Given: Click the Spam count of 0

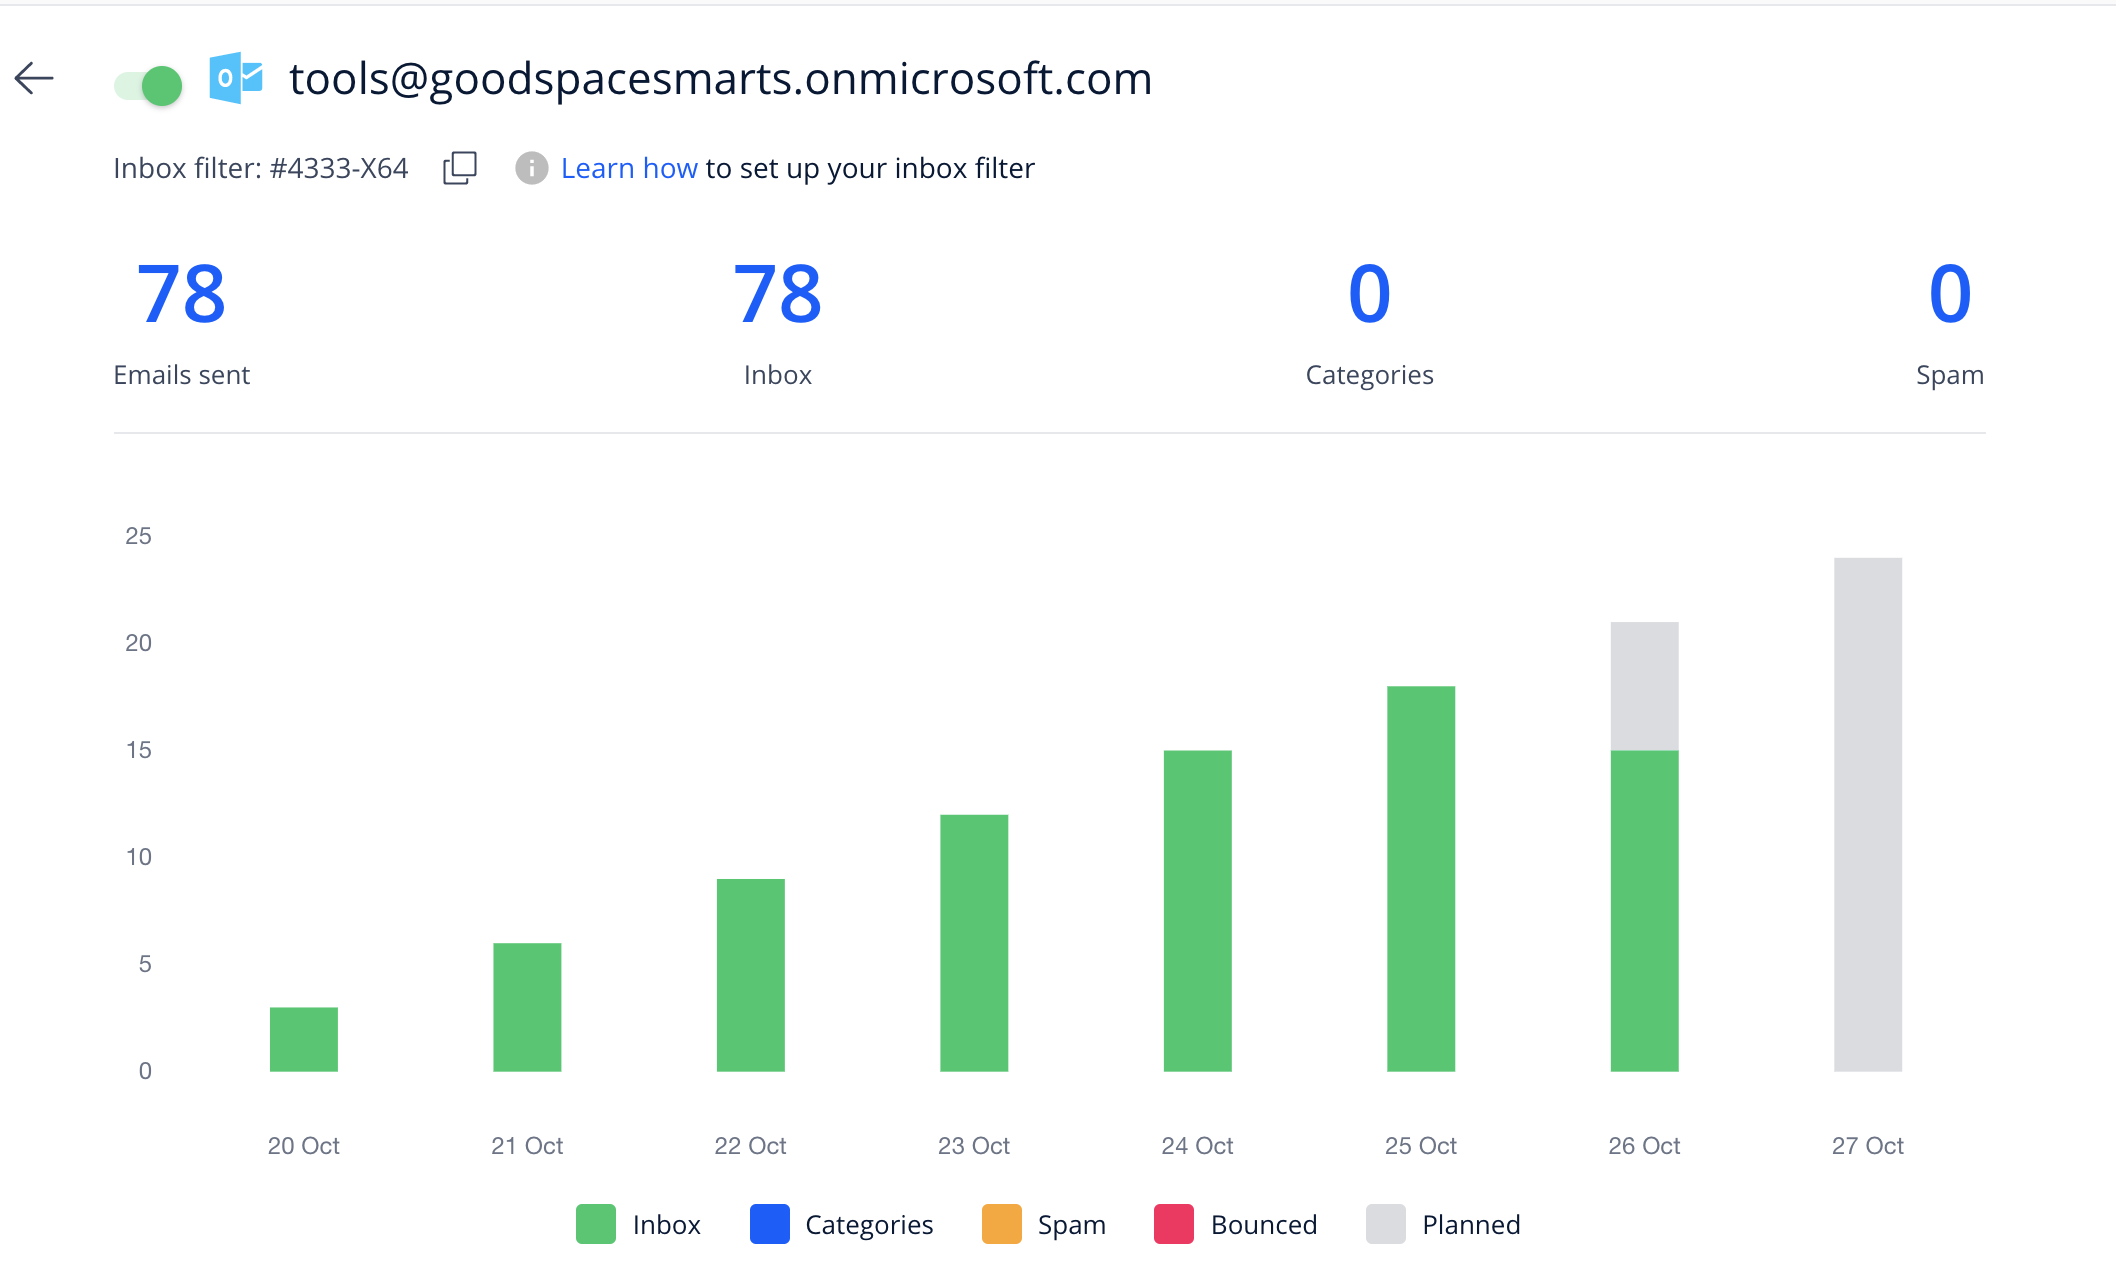Looking at the screenshot, I should (x=1949, y=294).
